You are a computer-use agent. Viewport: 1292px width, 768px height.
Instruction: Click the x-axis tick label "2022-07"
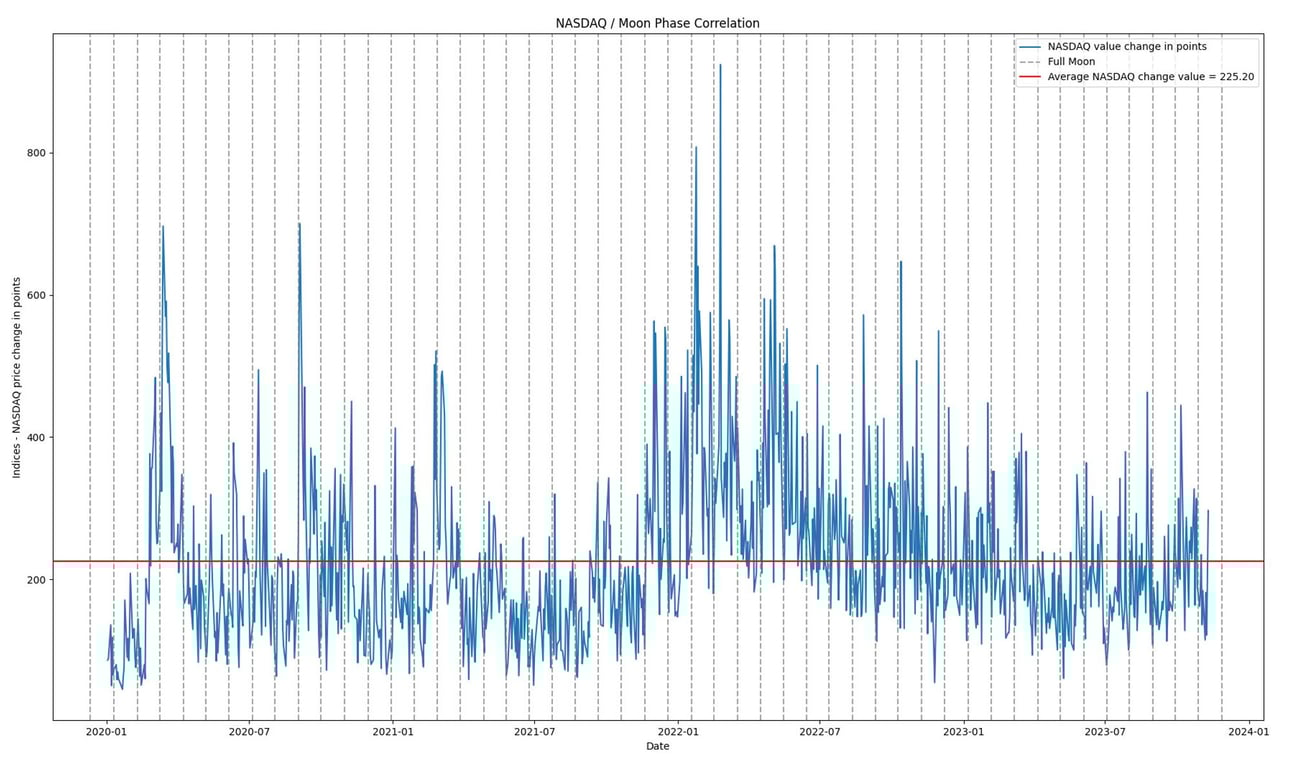[x=821, y=731]
